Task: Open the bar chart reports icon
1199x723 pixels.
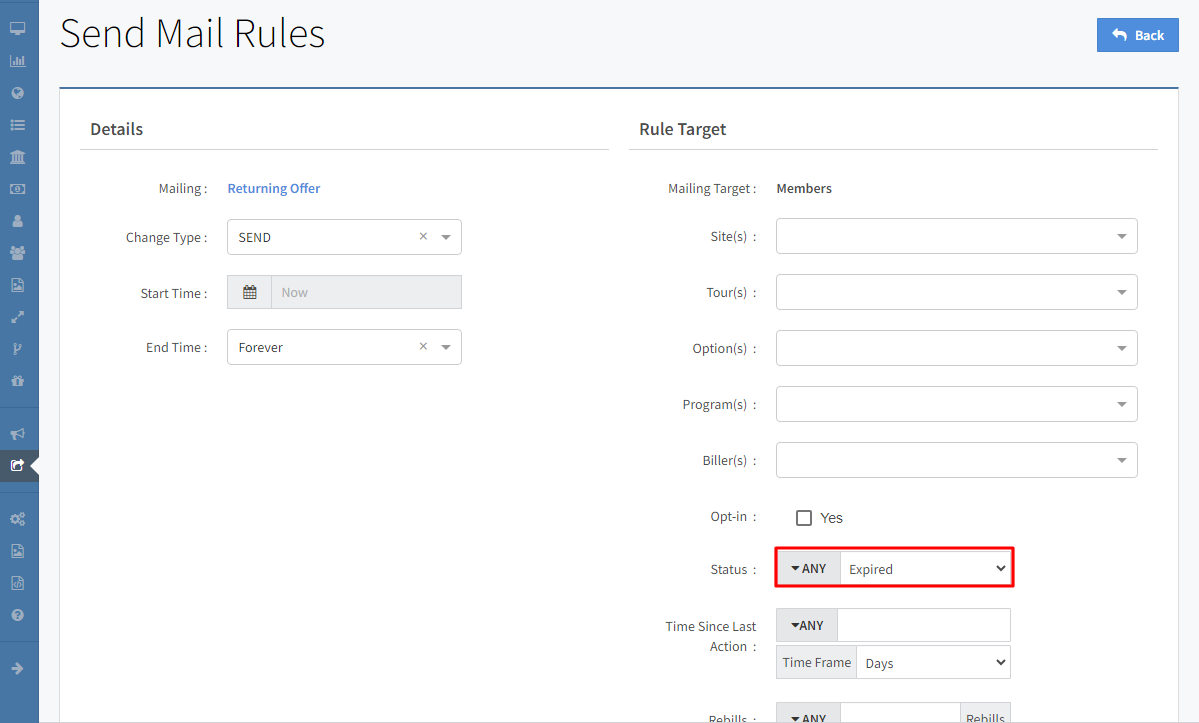Action: (17, 61)
